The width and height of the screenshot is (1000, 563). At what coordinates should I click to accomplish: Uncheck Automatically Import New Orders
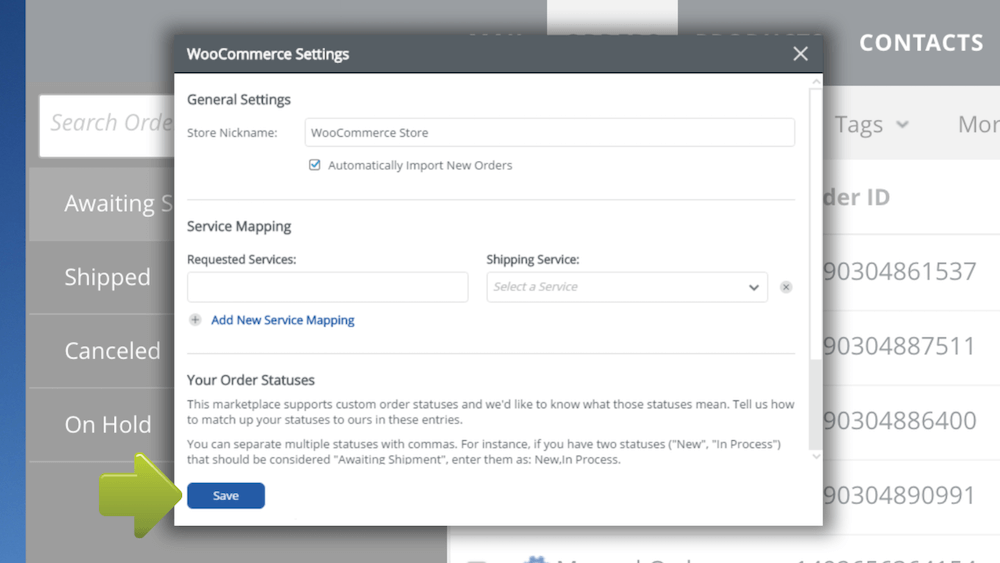pos(314,165)
